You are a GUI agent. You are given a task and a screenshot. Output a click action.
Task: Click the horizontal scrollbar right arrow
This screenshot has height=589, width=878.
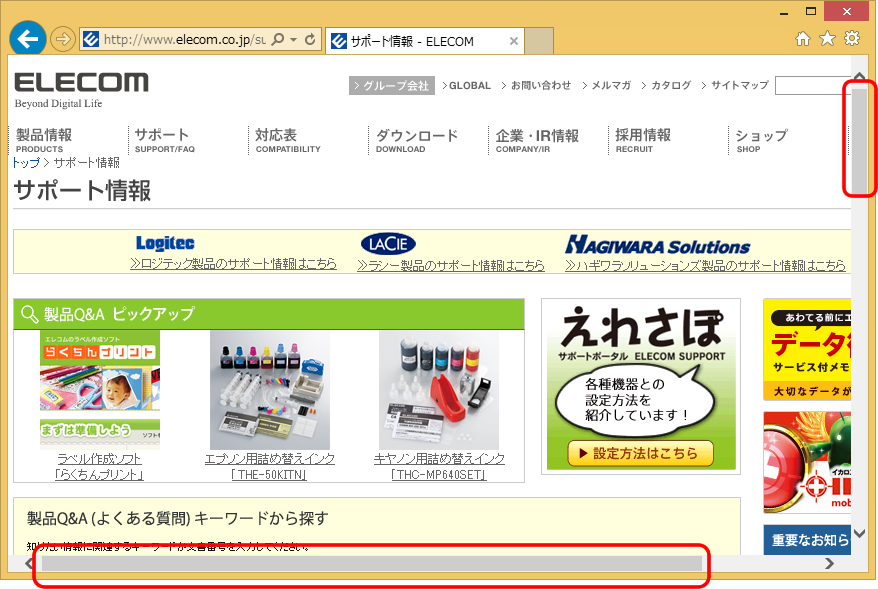pos(829,563)
